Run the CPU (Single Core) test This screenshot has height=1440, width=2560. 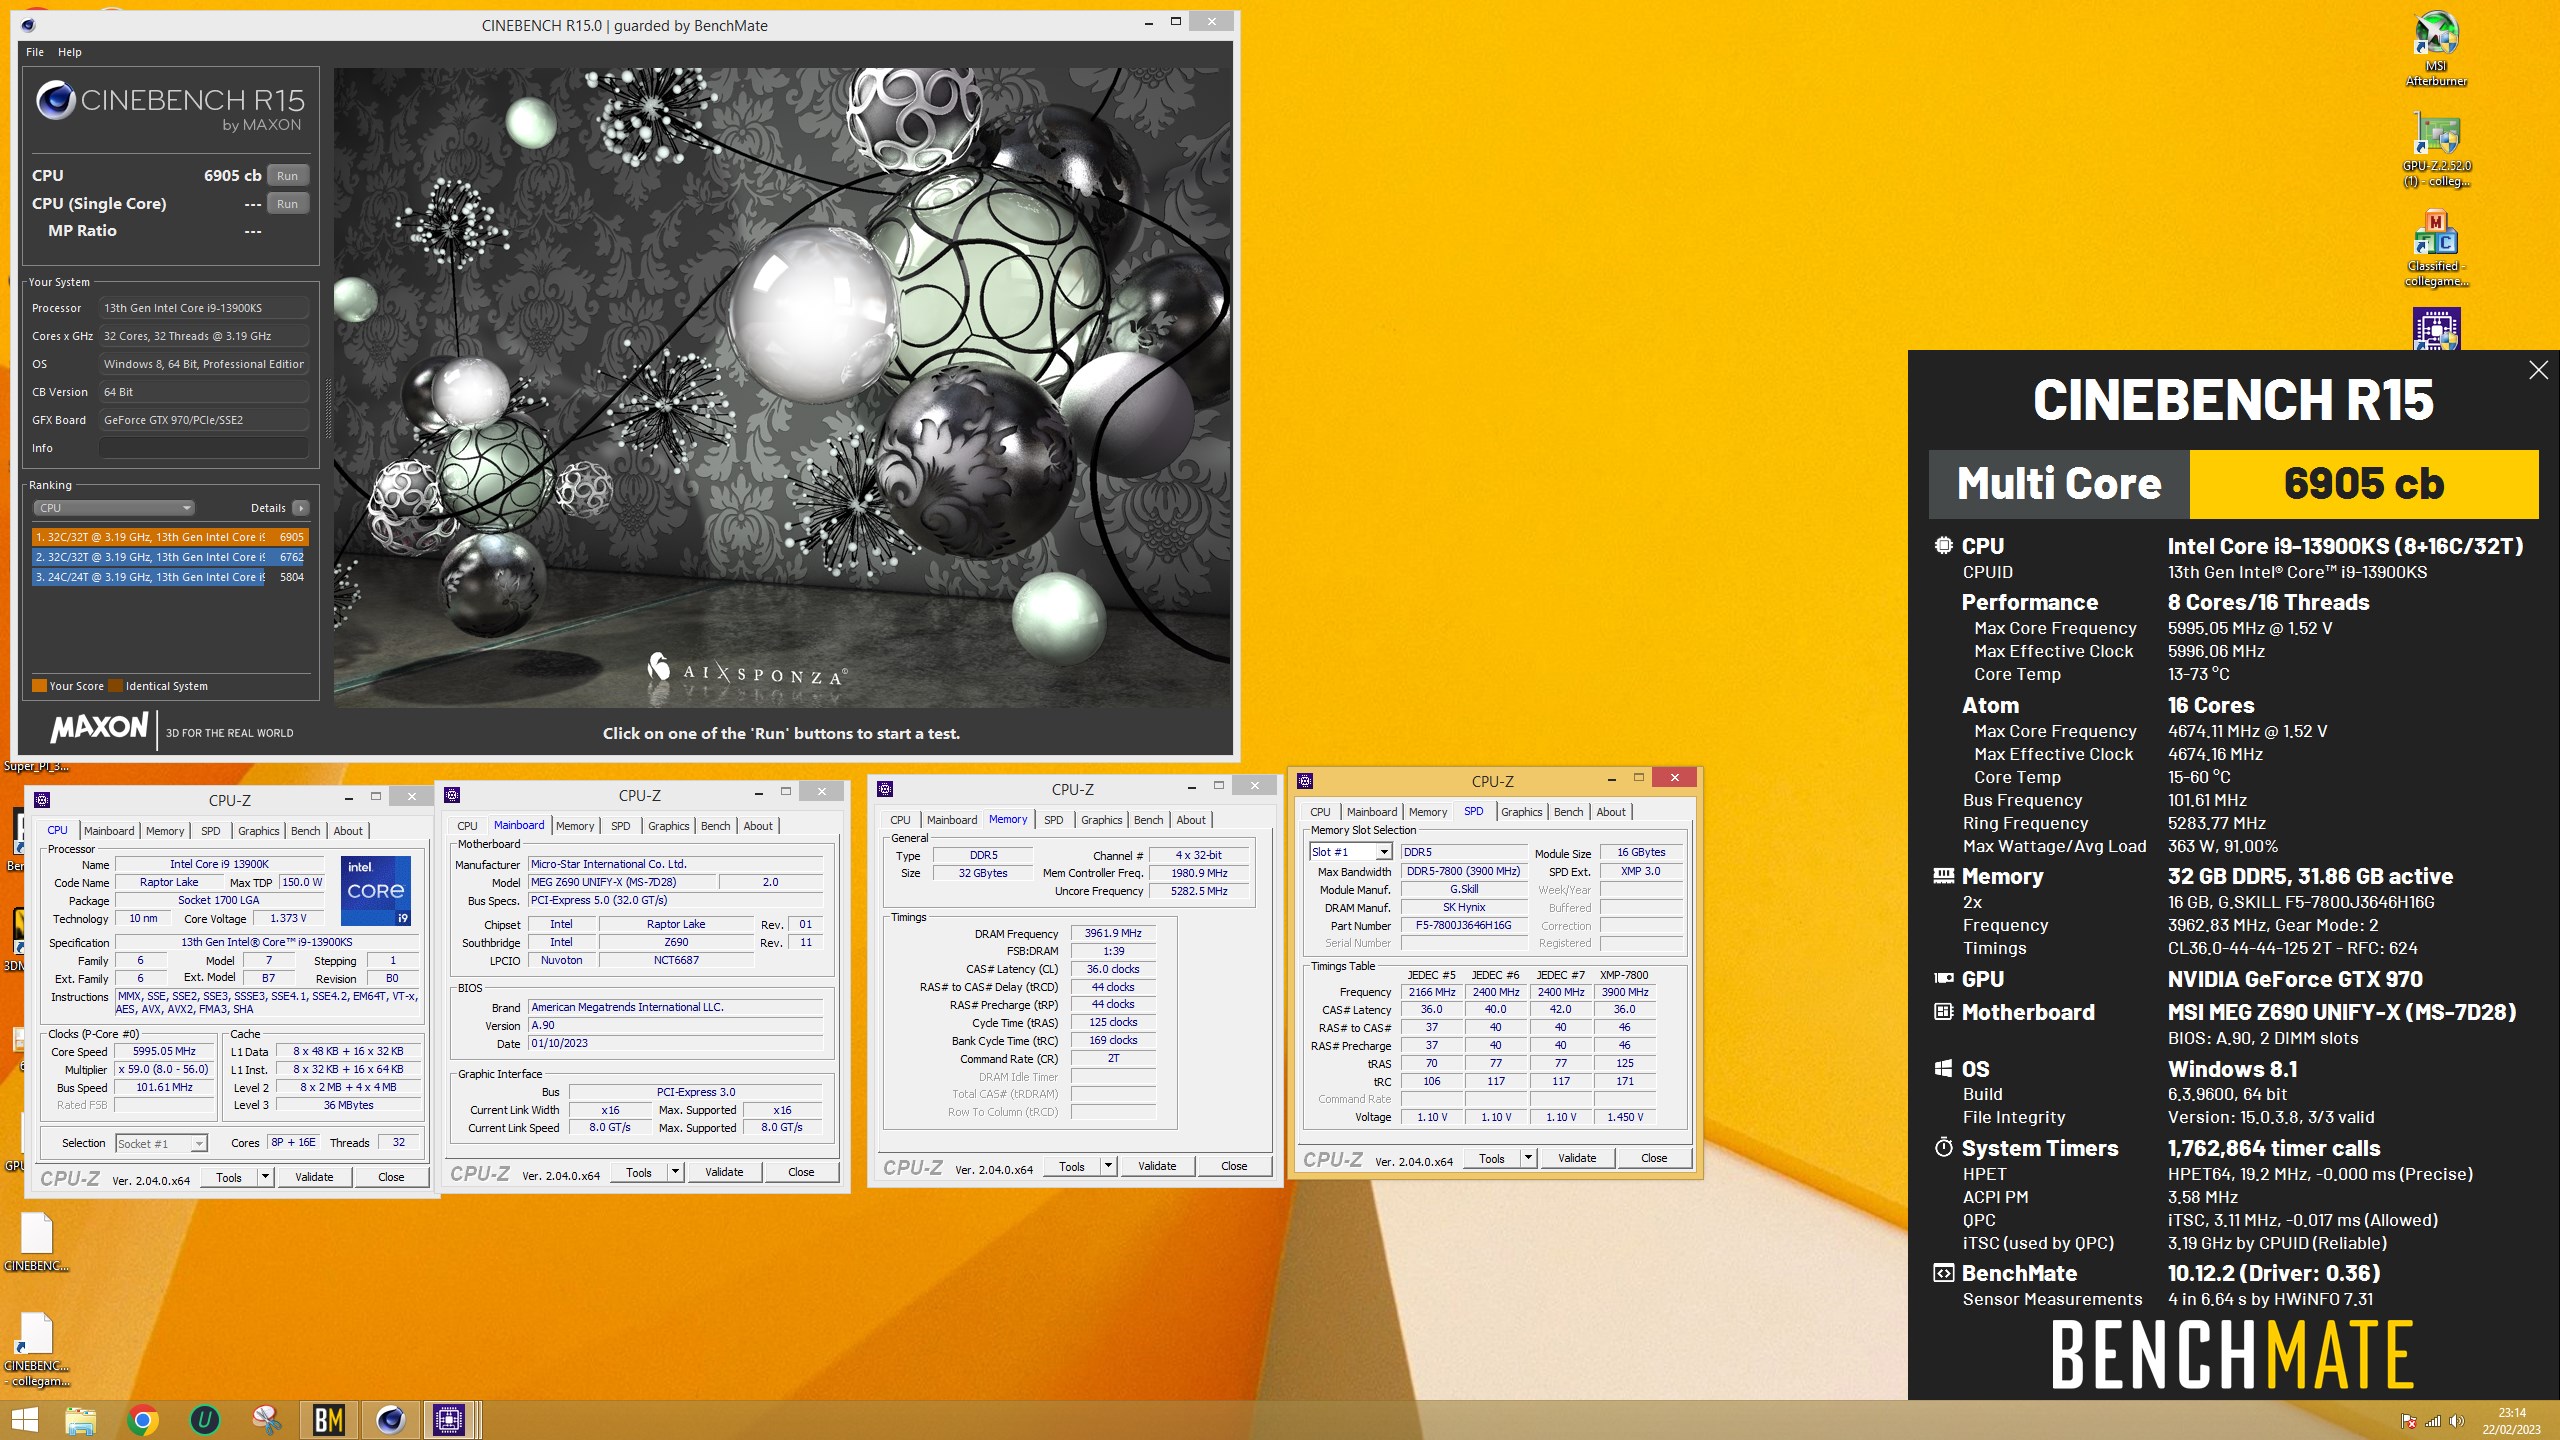click(288, 203)
